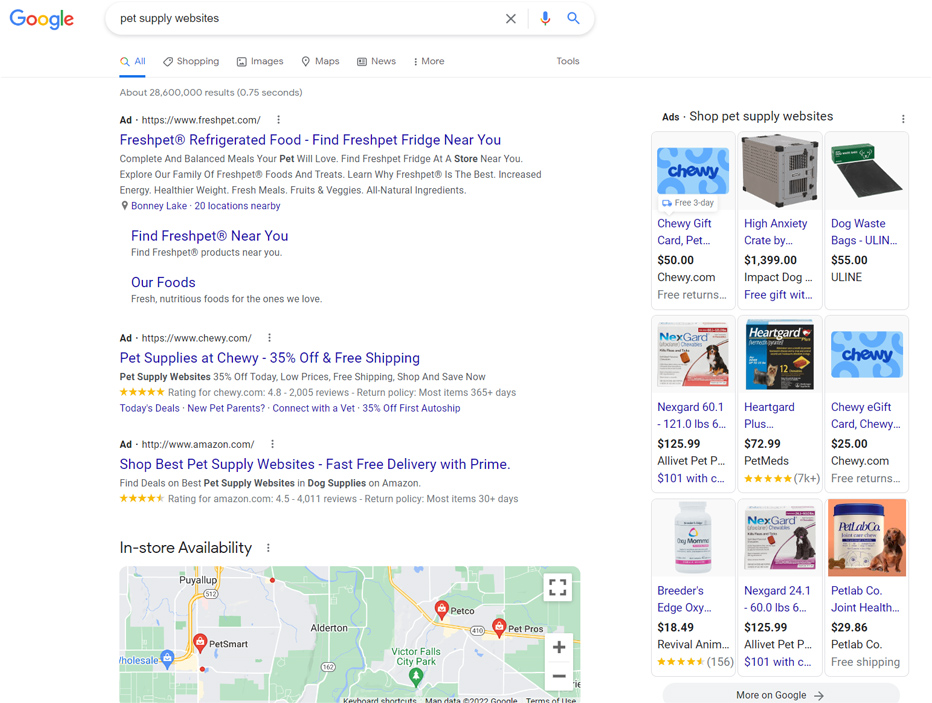Expand the More search categories menu
Viewport: 932px width, 703px height.
coord(429,61)
